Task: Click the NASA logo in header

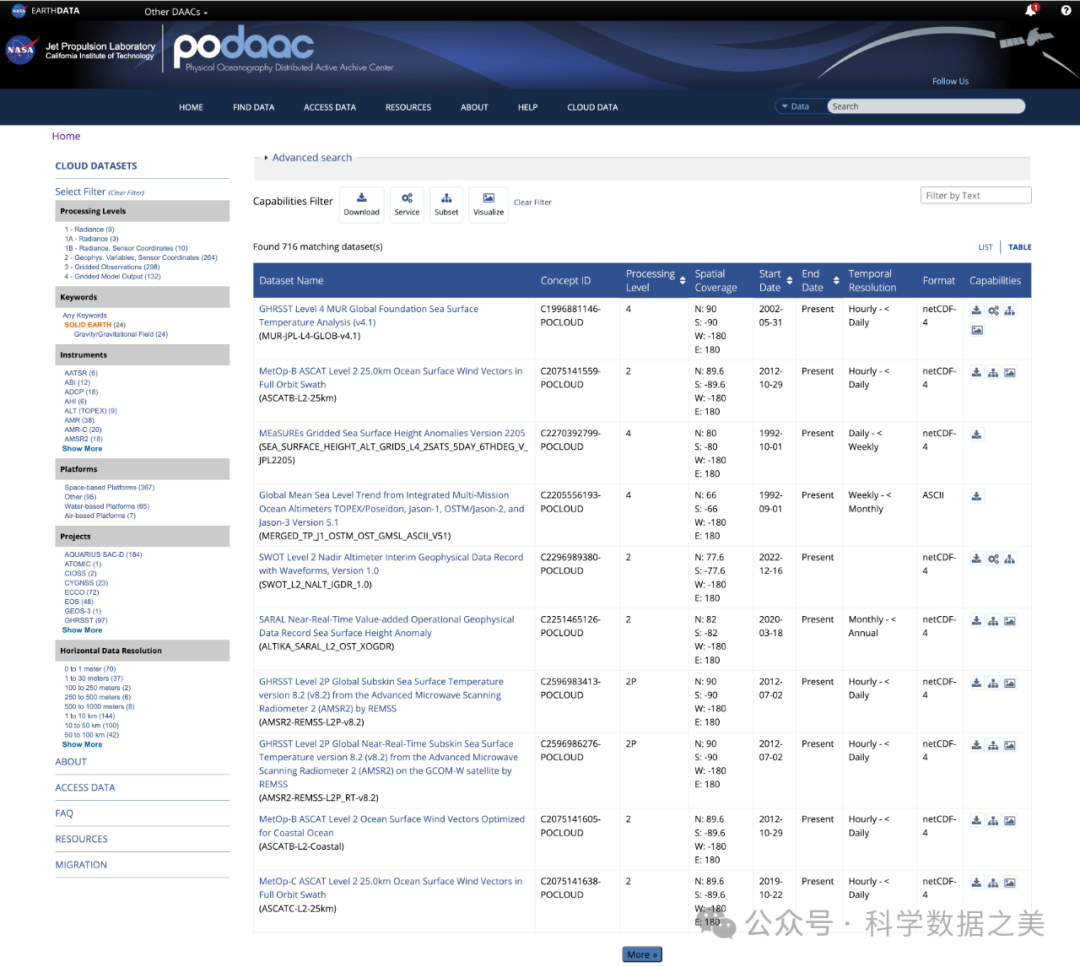Action: [x=20, y=50]
